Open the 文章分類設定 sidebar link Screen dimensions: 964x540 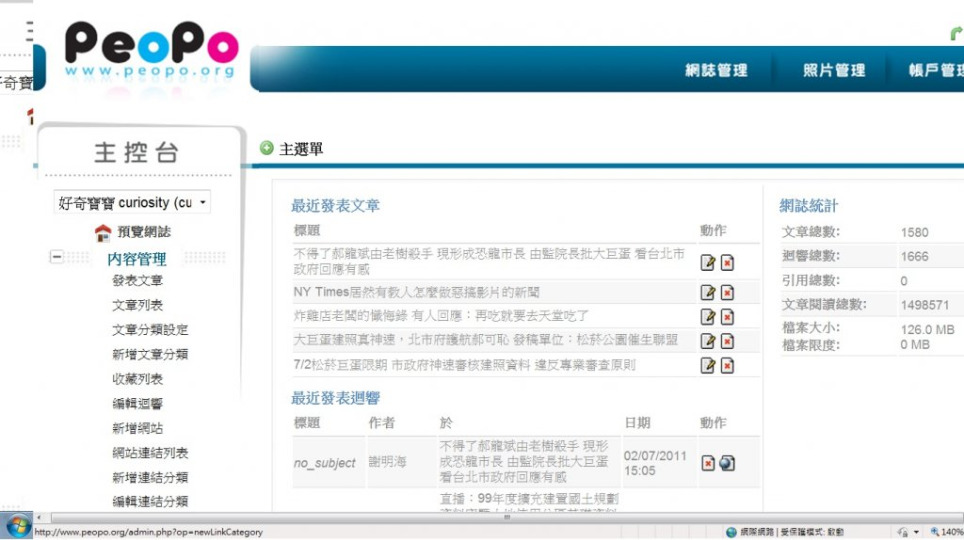click(150, 330)
